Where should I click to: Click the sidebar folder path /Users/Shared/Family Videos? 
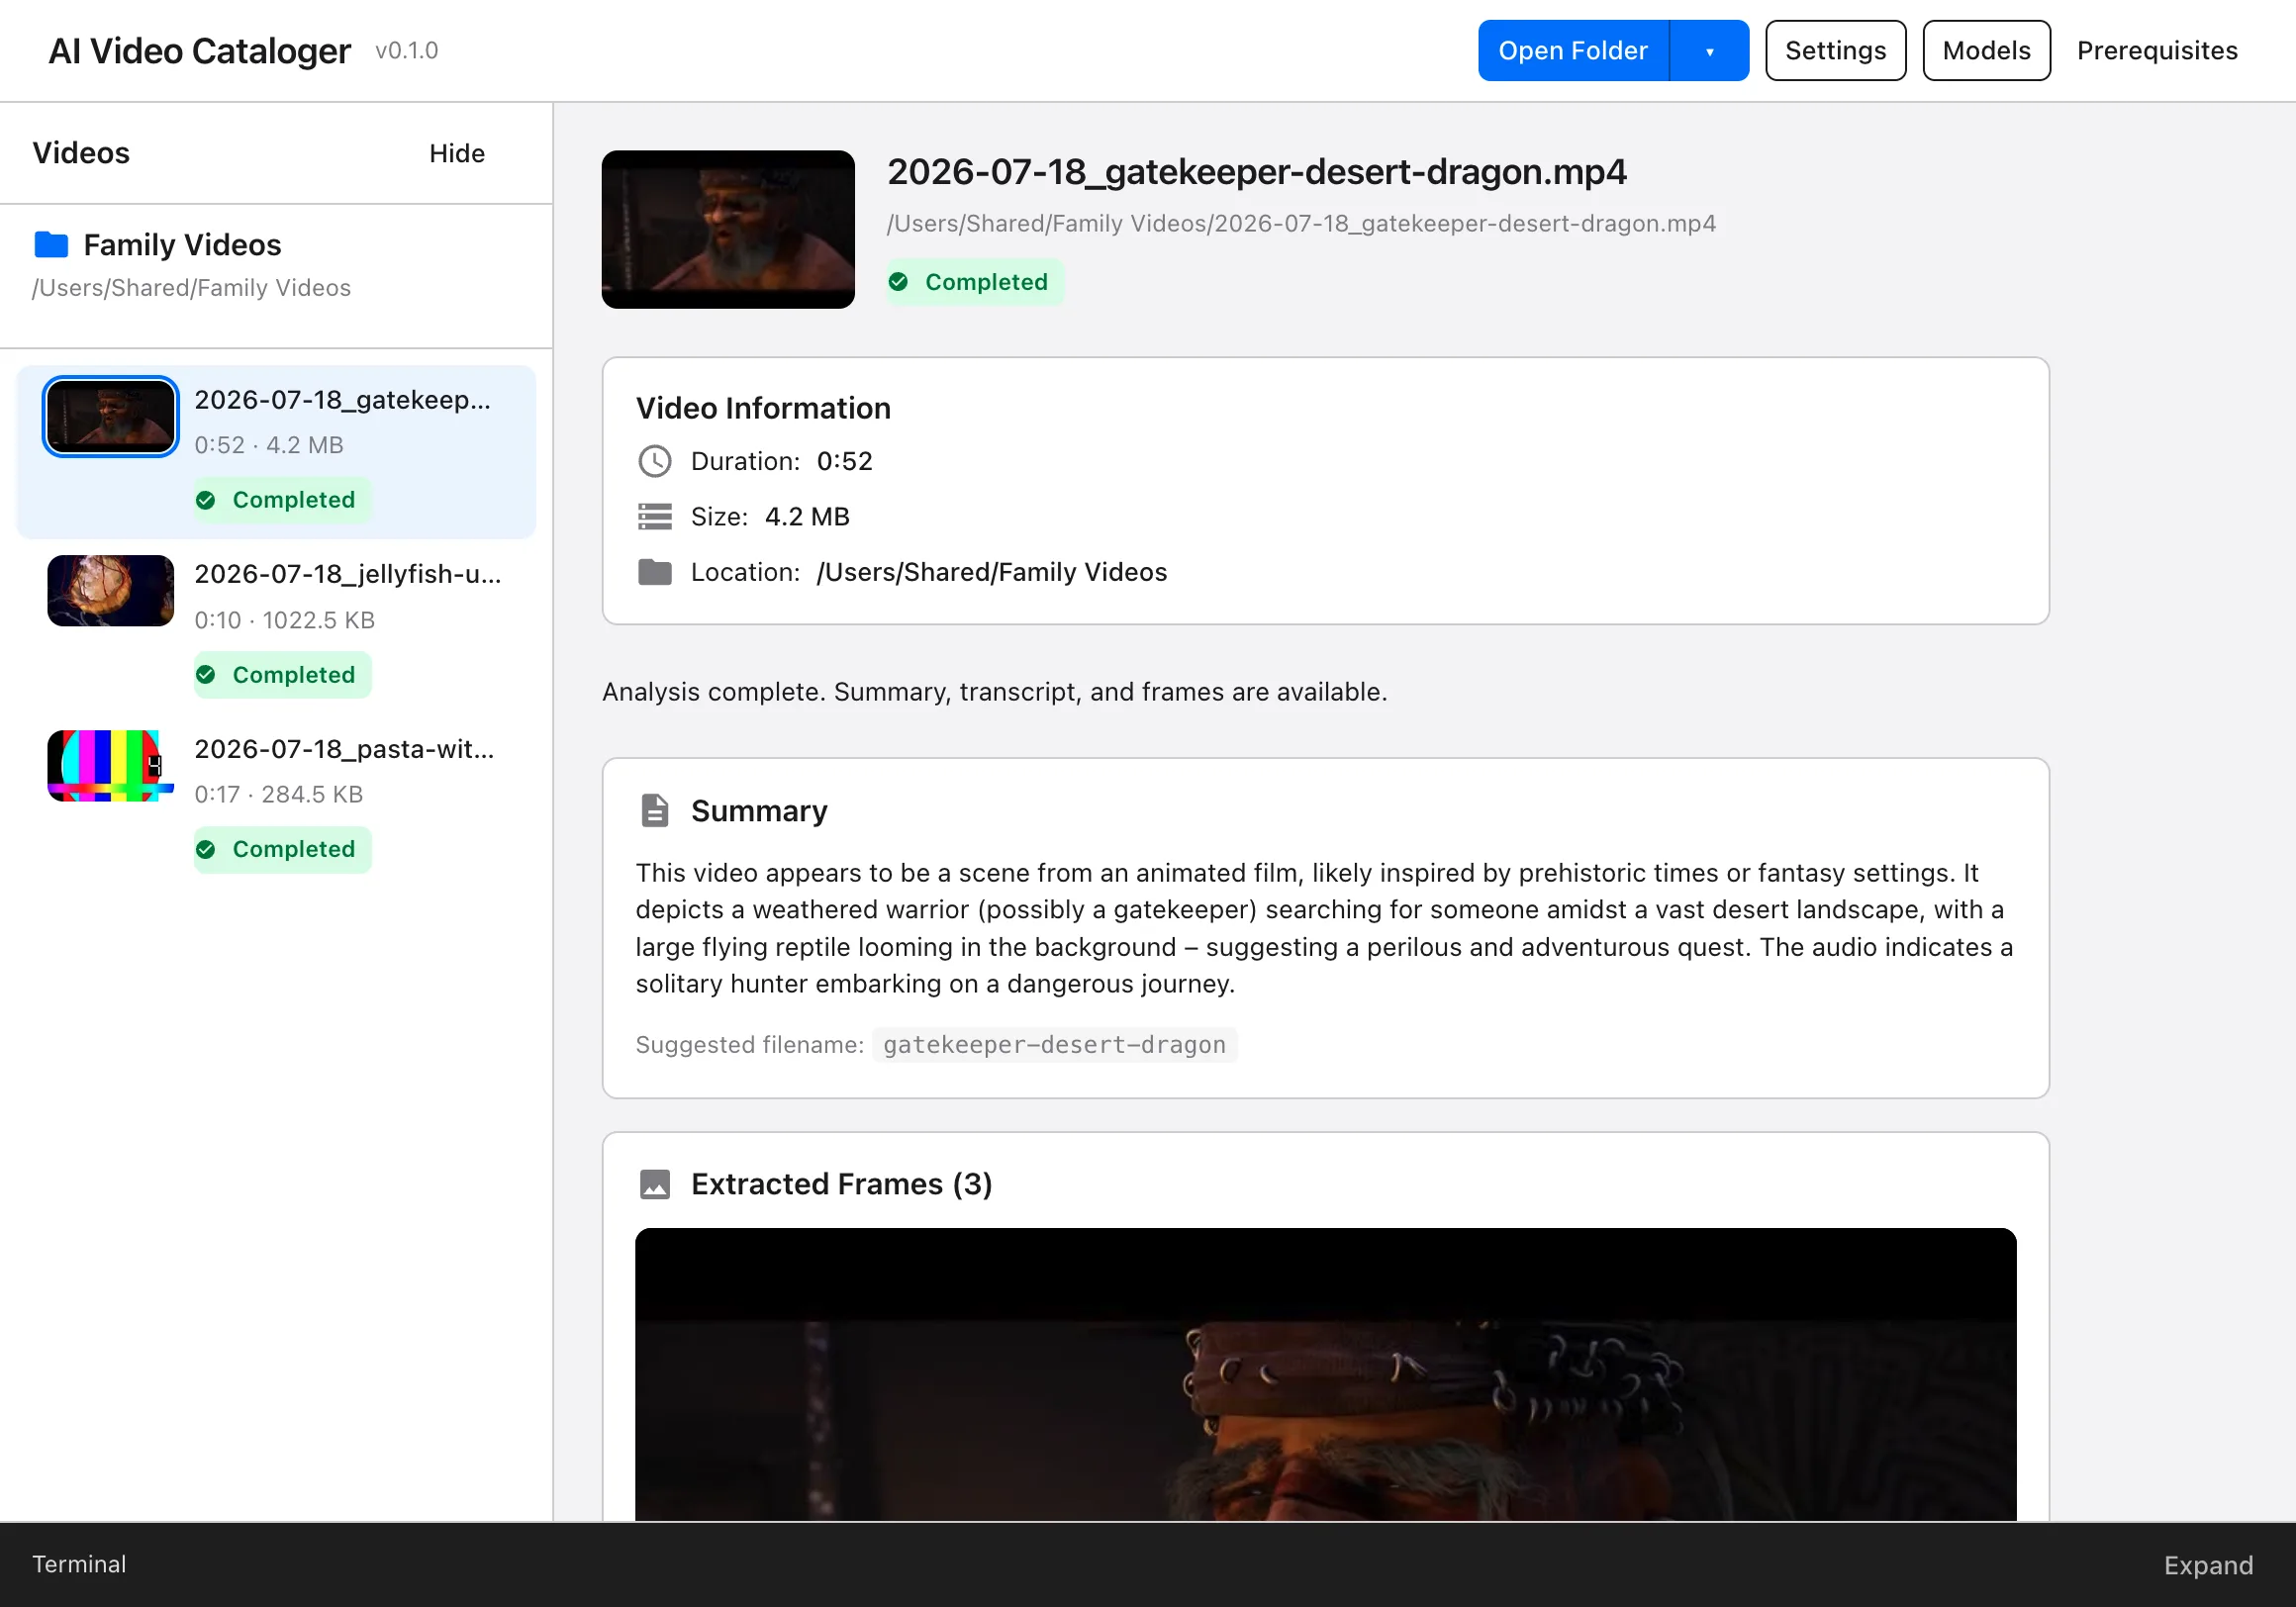(x=191, y=288)
